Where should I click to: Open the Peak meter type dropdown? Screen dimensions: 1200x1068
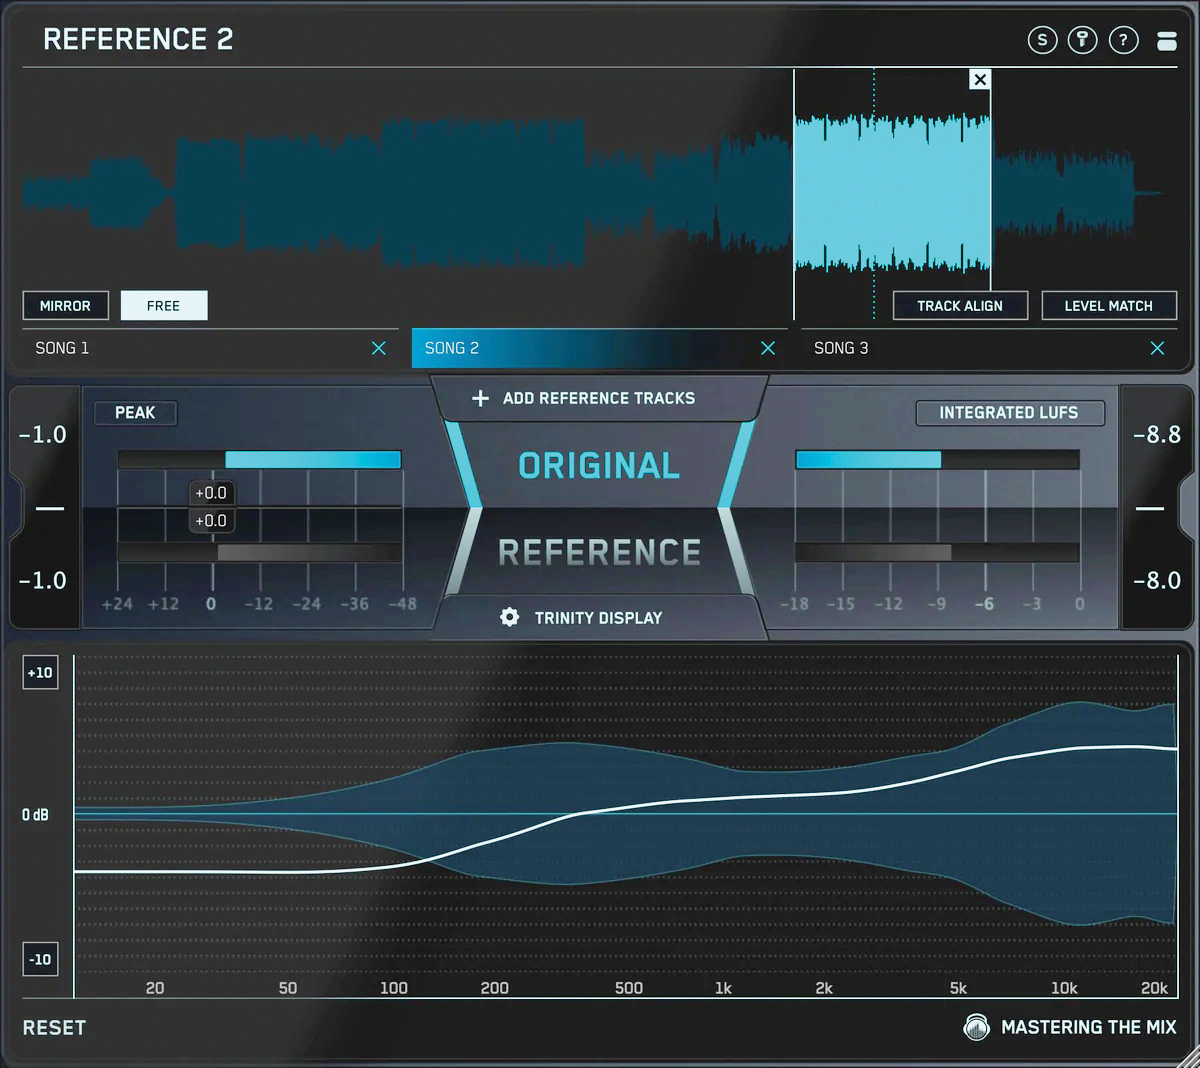tap(135, 413)
